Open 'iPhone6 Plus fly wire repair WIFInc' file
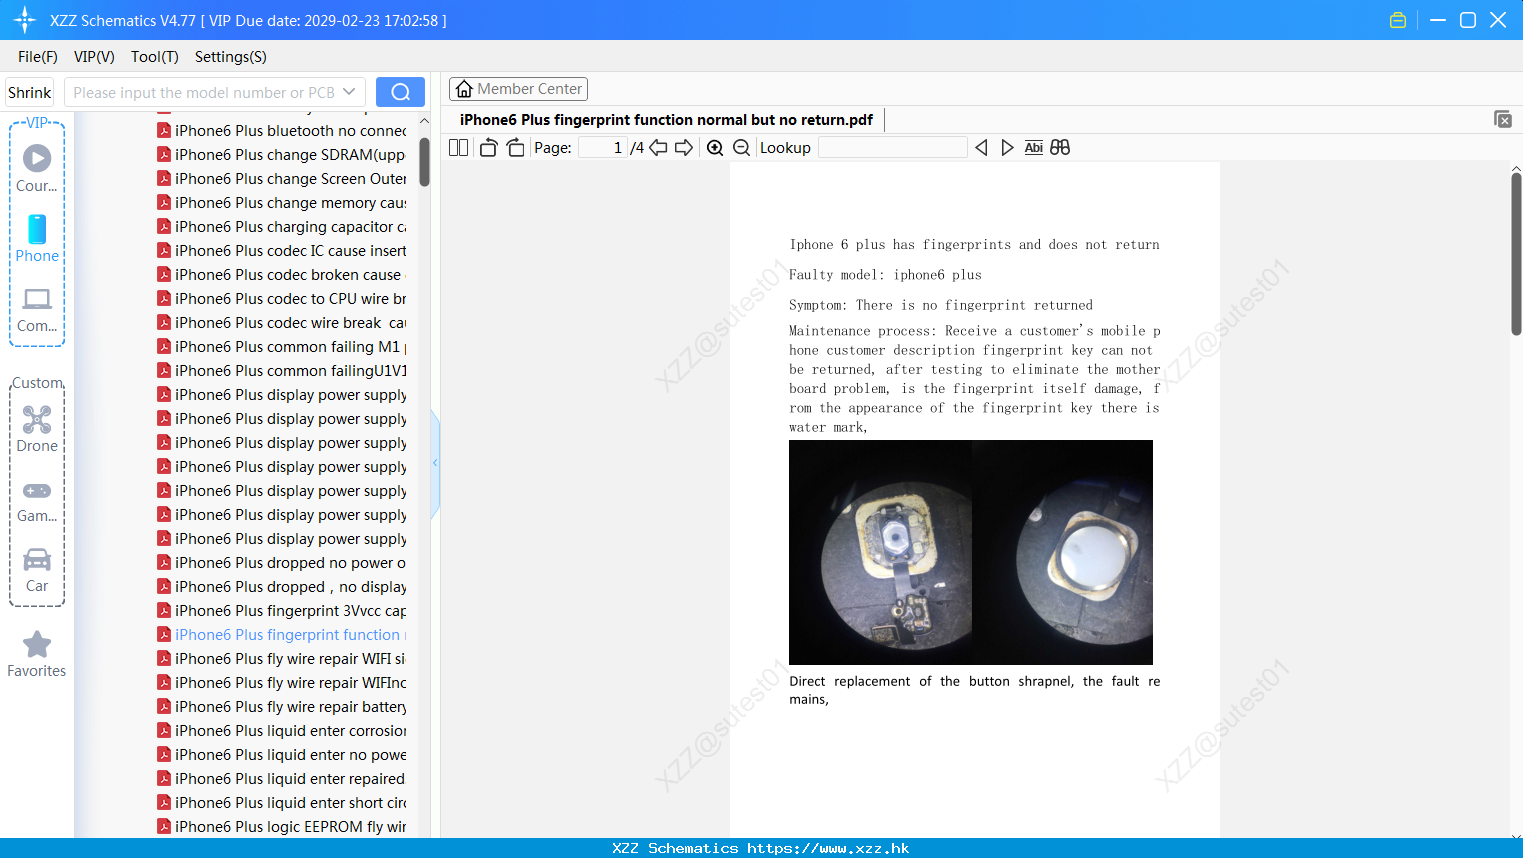 point(282,683)
